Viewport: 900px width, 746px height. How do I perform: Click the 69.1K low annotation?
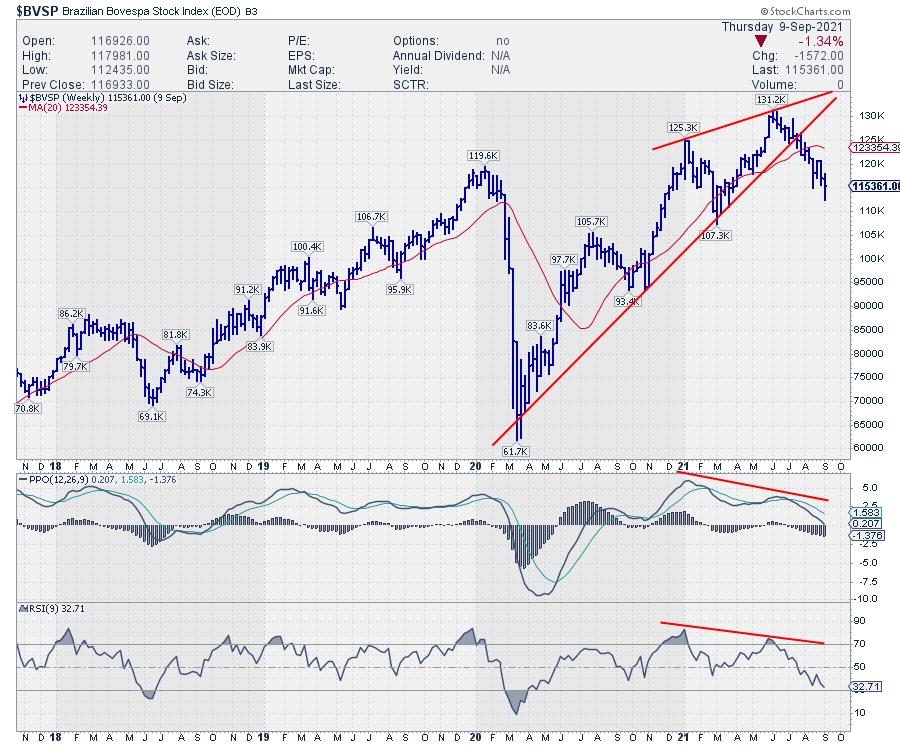click(151, 415)
